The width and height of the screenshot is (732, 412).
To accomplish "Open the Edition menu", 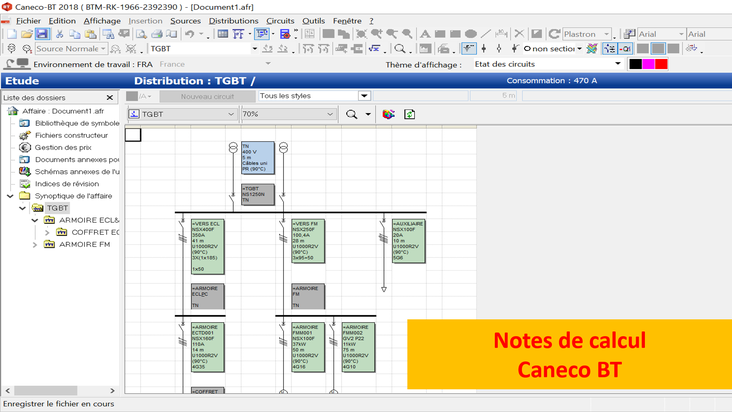I will point(62,21).
